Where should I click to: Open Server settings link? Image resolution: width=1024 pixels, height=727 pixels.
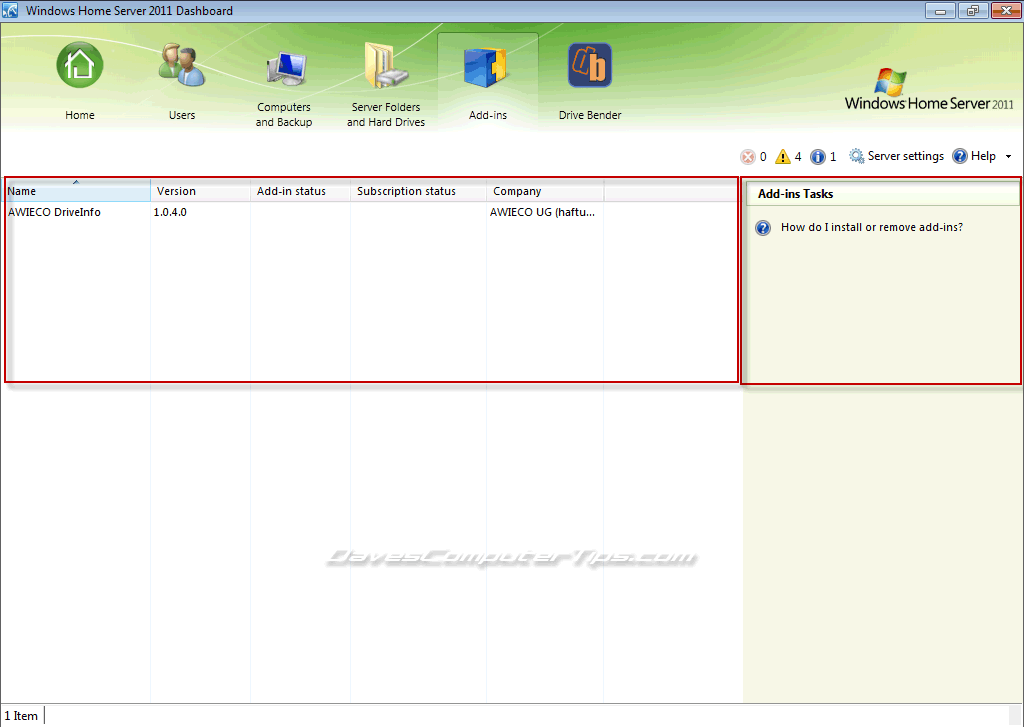click(906, 156)
